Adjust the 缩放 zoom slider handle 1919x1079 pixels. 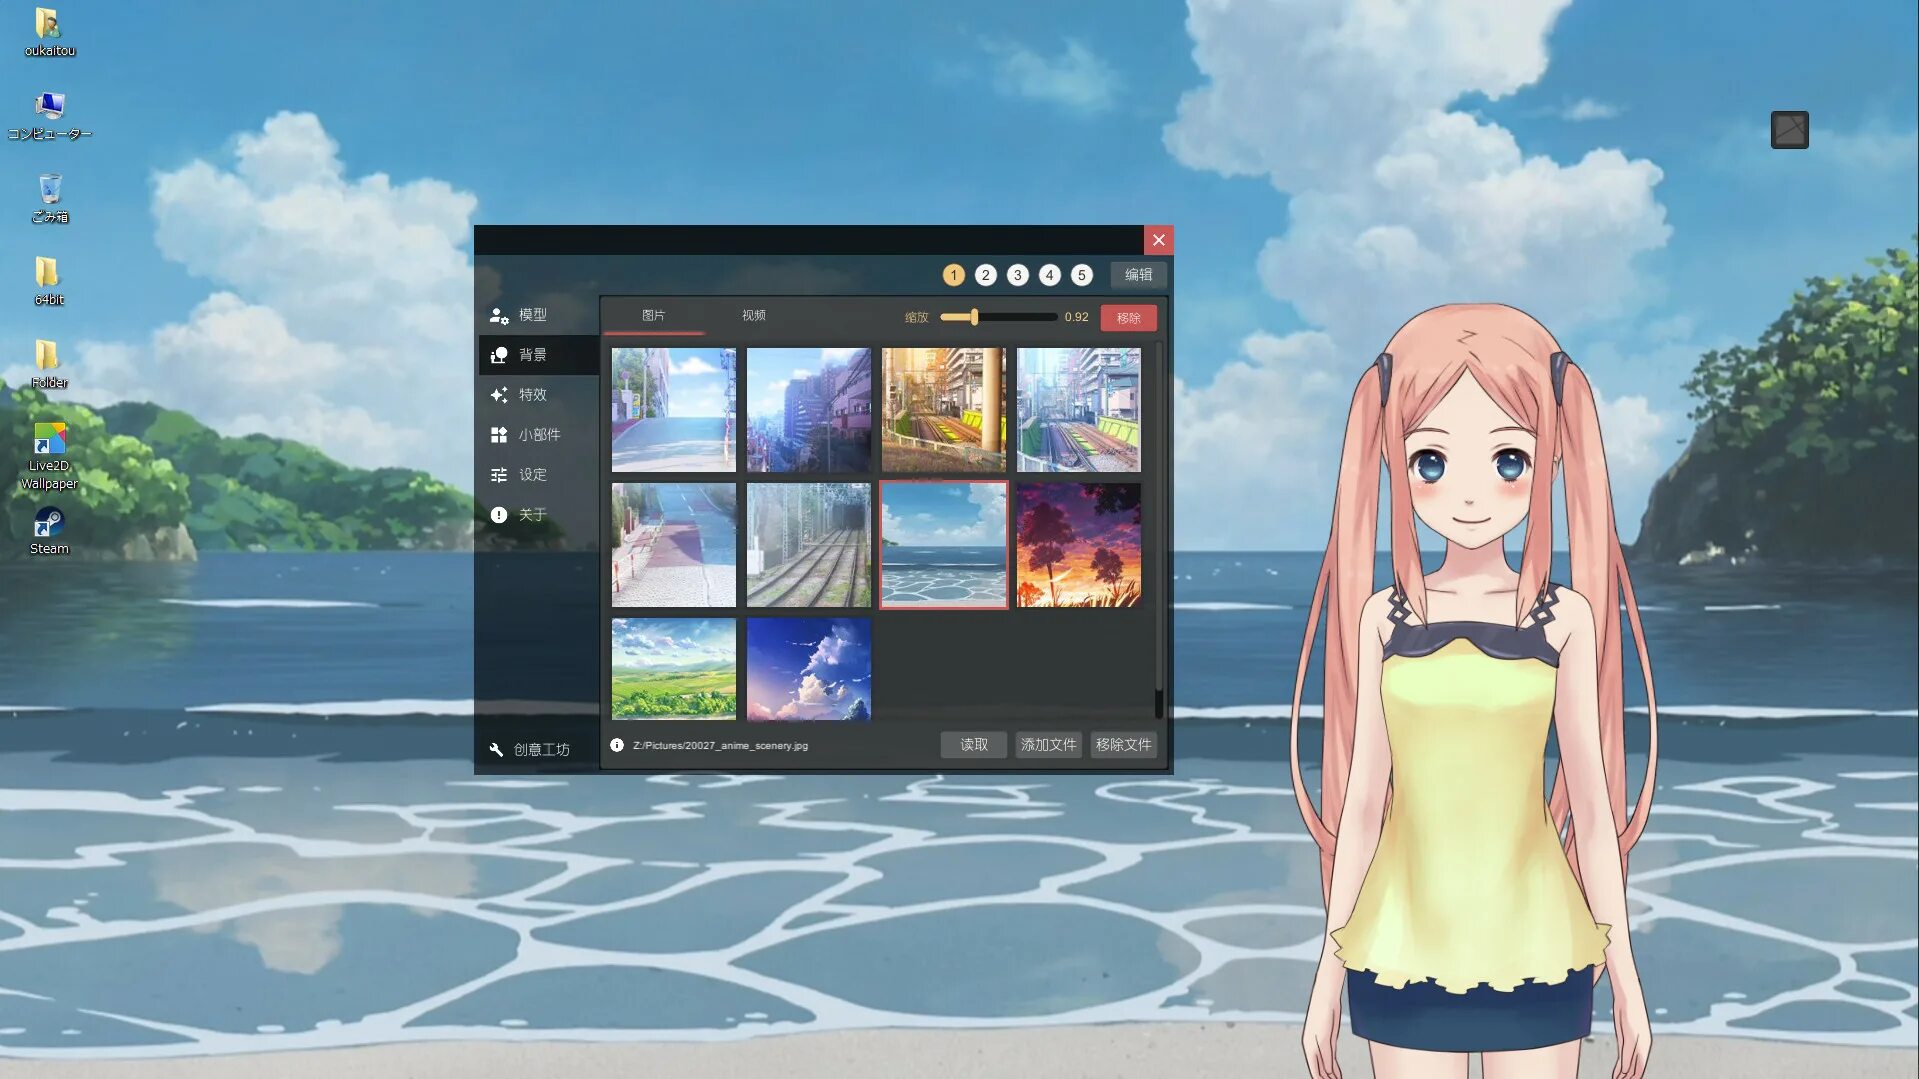974,317
